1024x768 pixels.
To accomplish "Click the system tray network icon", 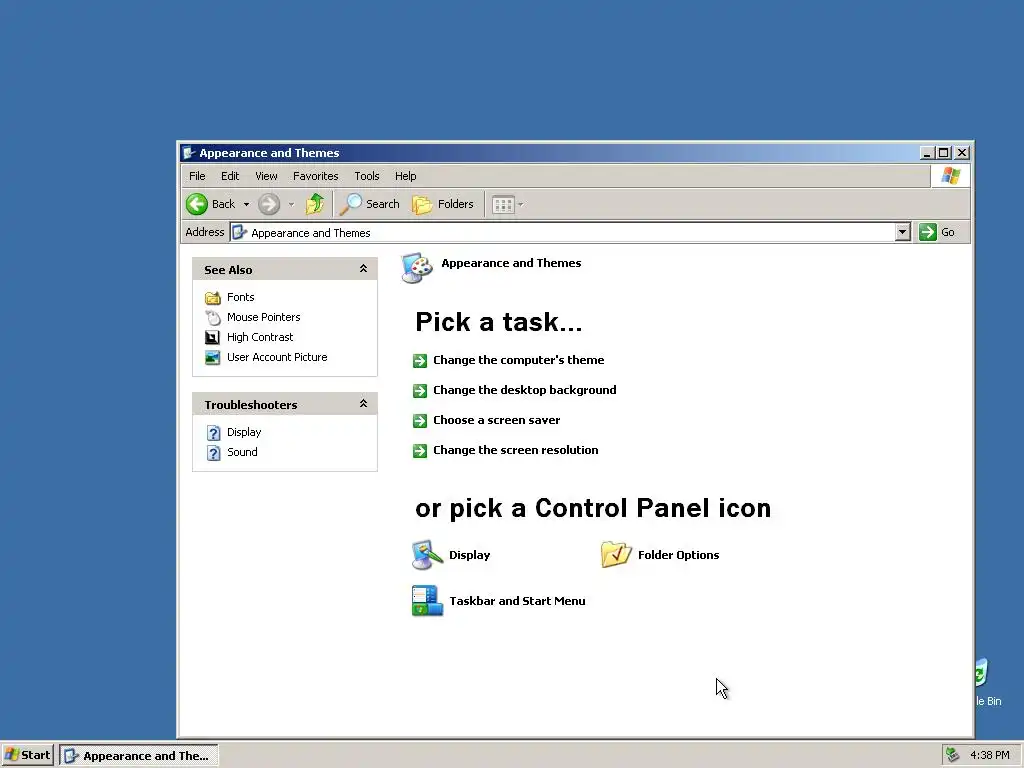I will click(953, 755).
